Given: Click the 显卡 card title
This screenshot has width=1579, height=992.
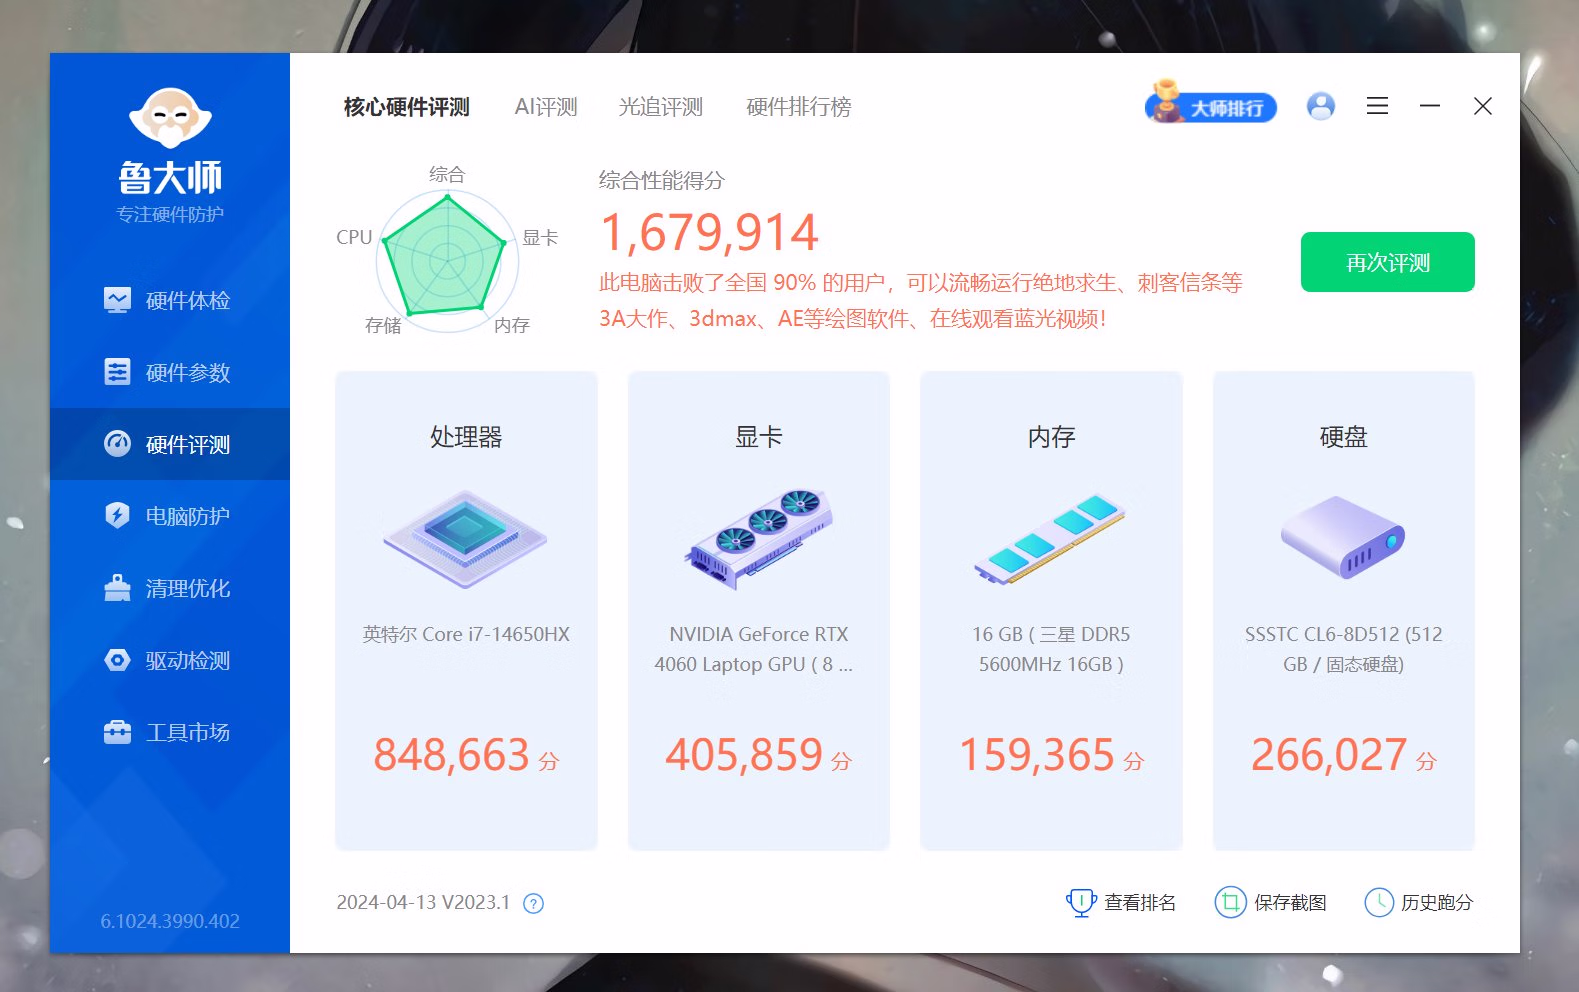Looking at the screenshot, I should pyautogui.click(x=759, y=437).
